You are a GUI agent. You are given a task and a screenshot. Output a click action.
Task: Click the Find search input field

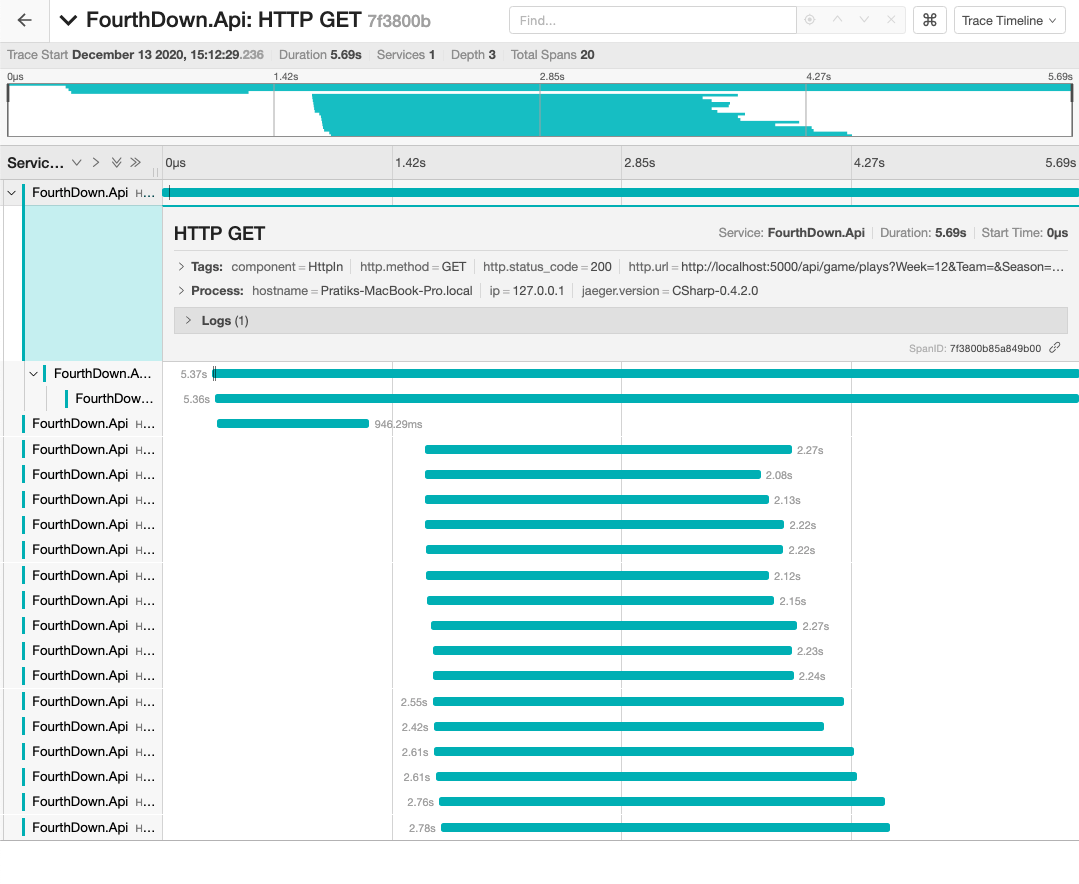[652, 21]
